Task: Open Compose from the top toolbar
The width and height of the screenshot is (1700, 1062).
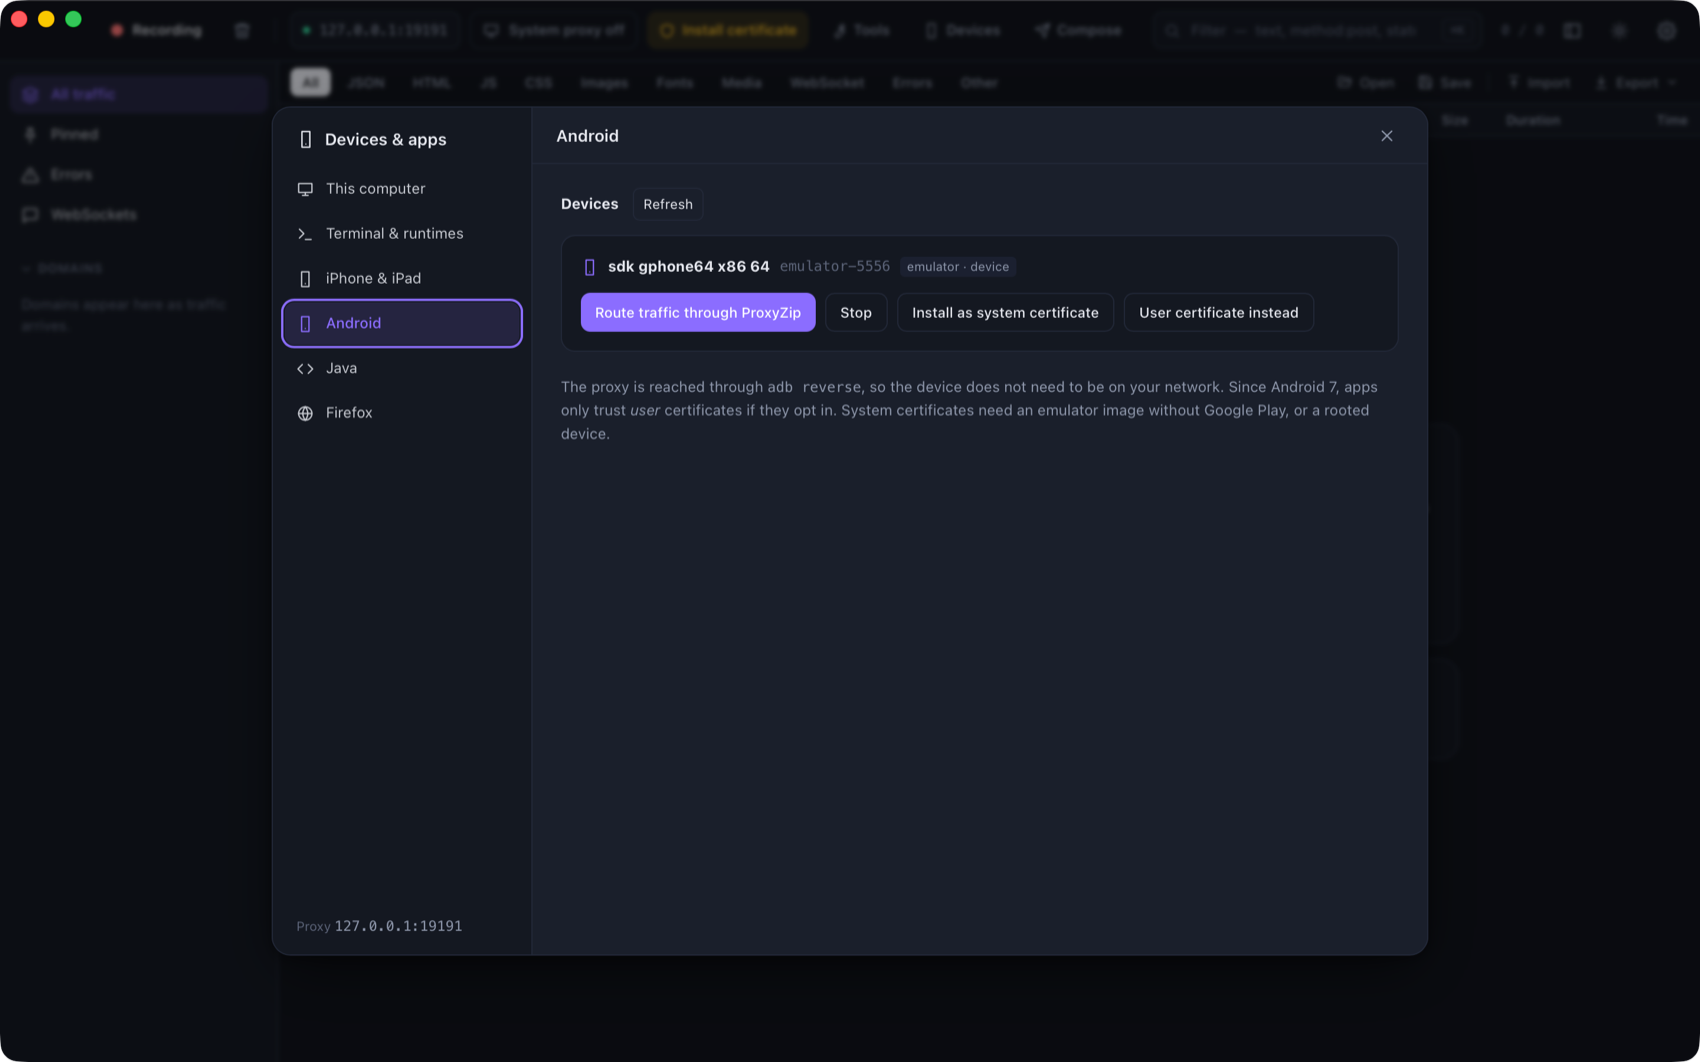Action: click(1078, 30)
